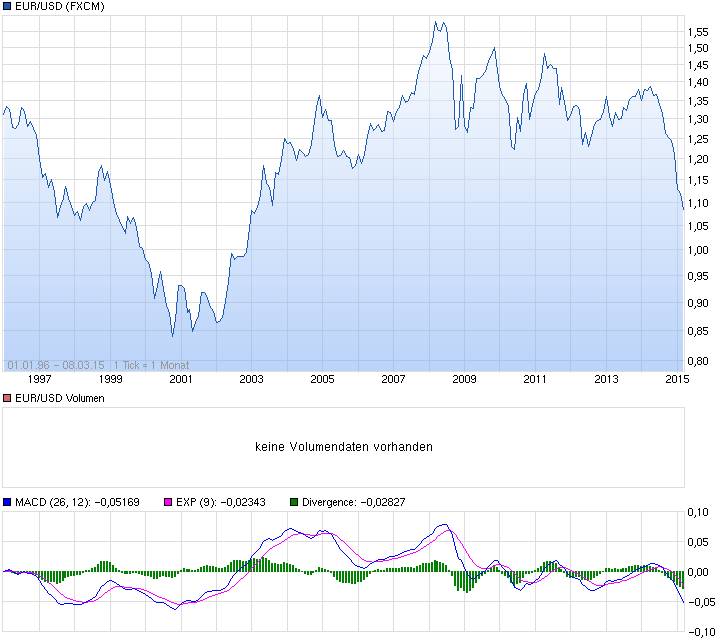Image resolution: width=726 pixels, height=640 pixels.
Task: Click the '1 Tick = 1 Monat' label
Action: coord(152,364)
